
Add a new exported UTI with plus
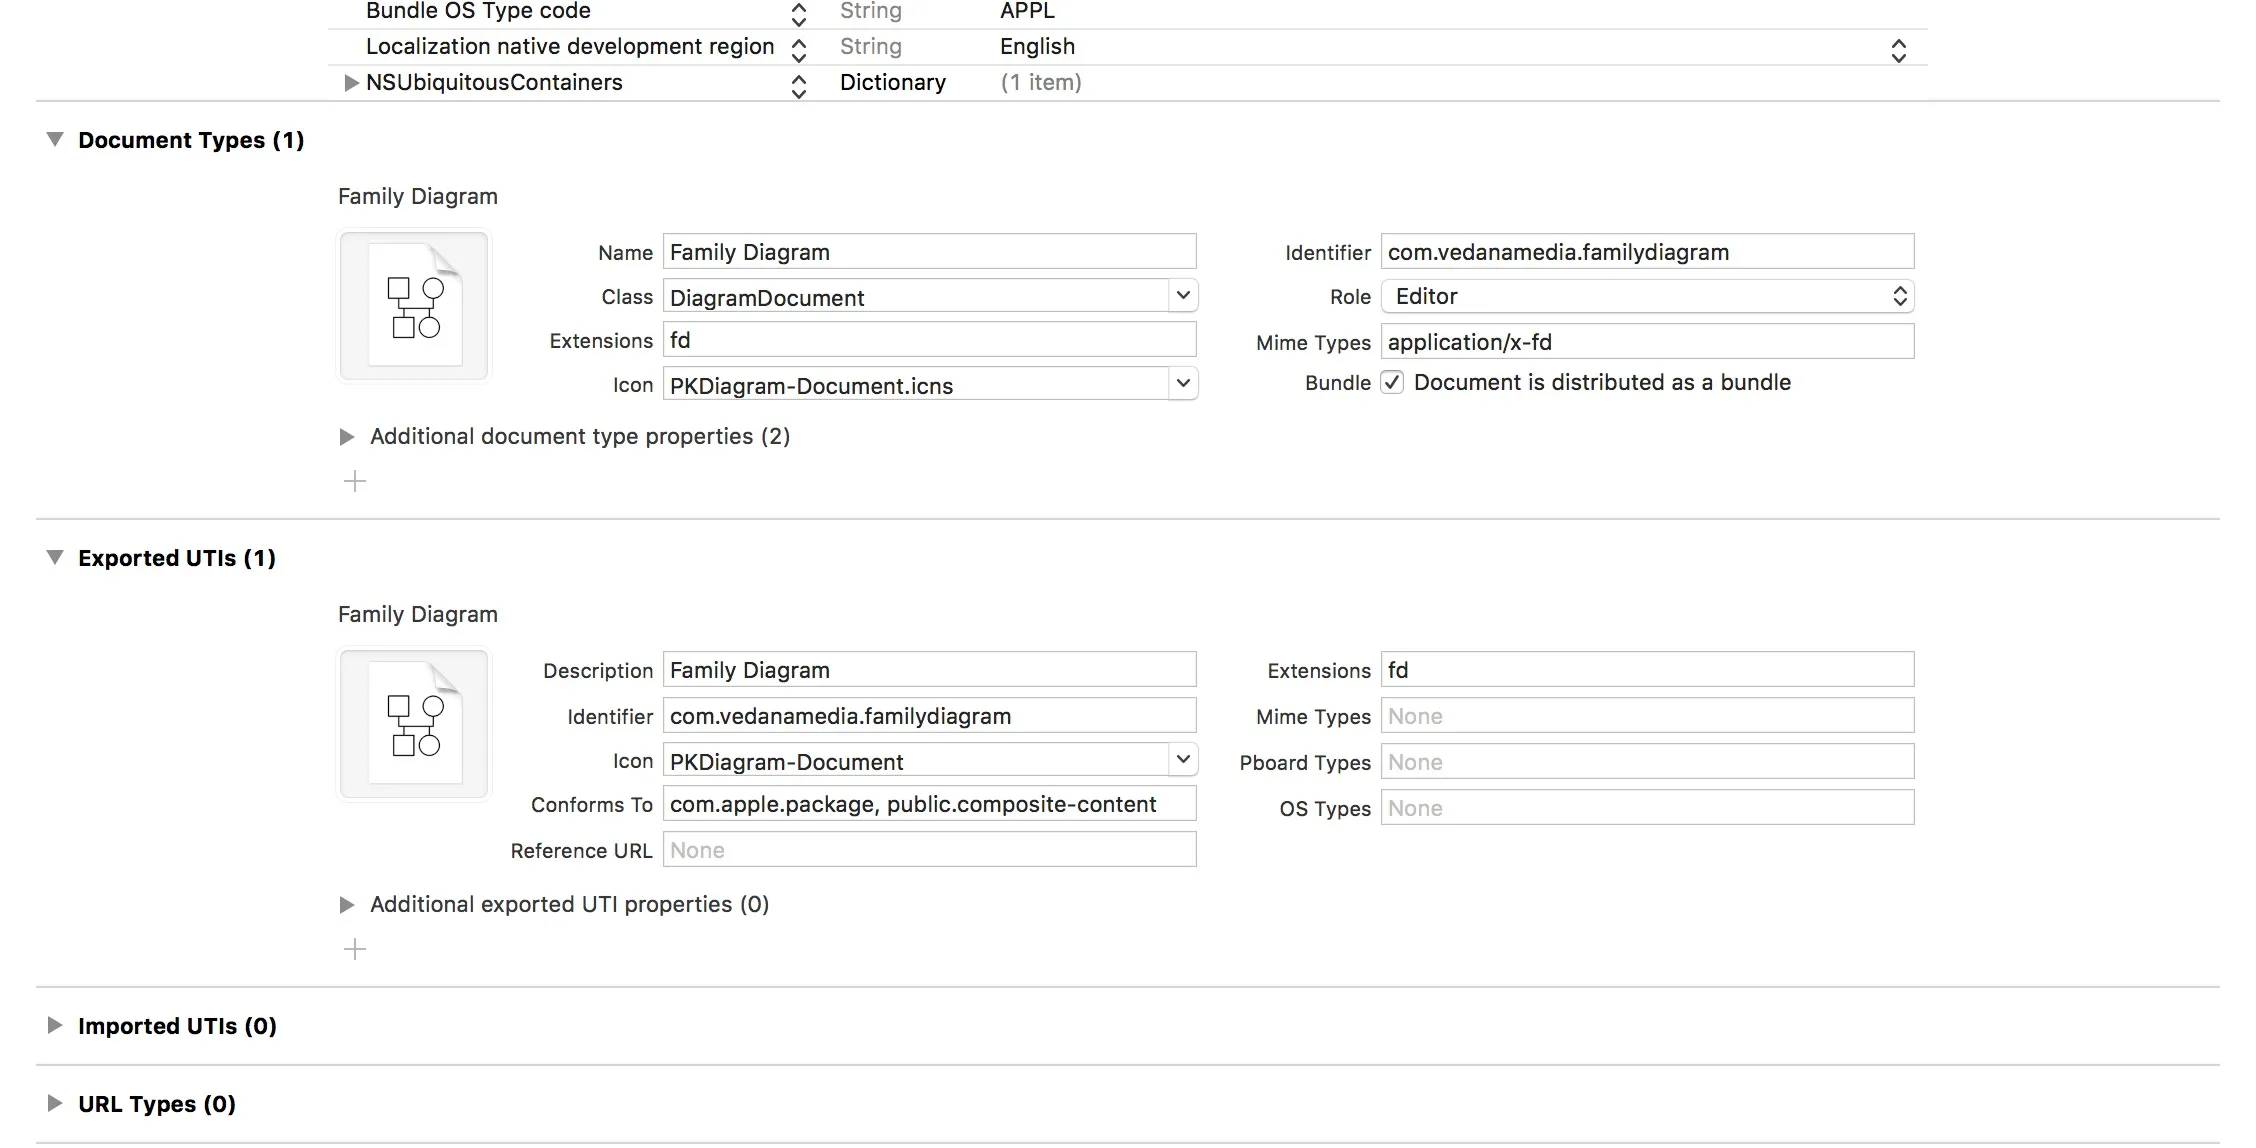tap(355, 950)
